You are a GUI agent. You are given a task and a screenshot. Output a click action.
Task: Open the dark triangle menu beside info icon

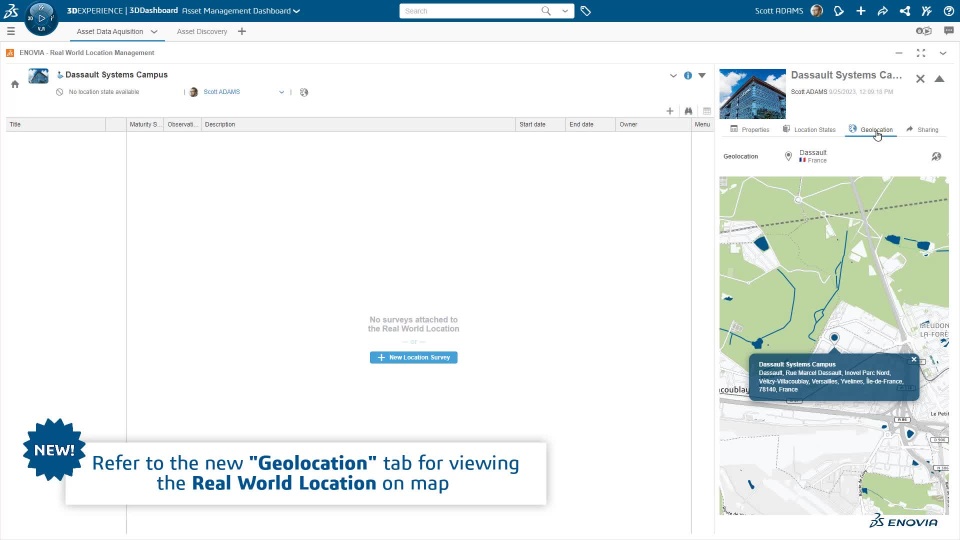(702, 75)
